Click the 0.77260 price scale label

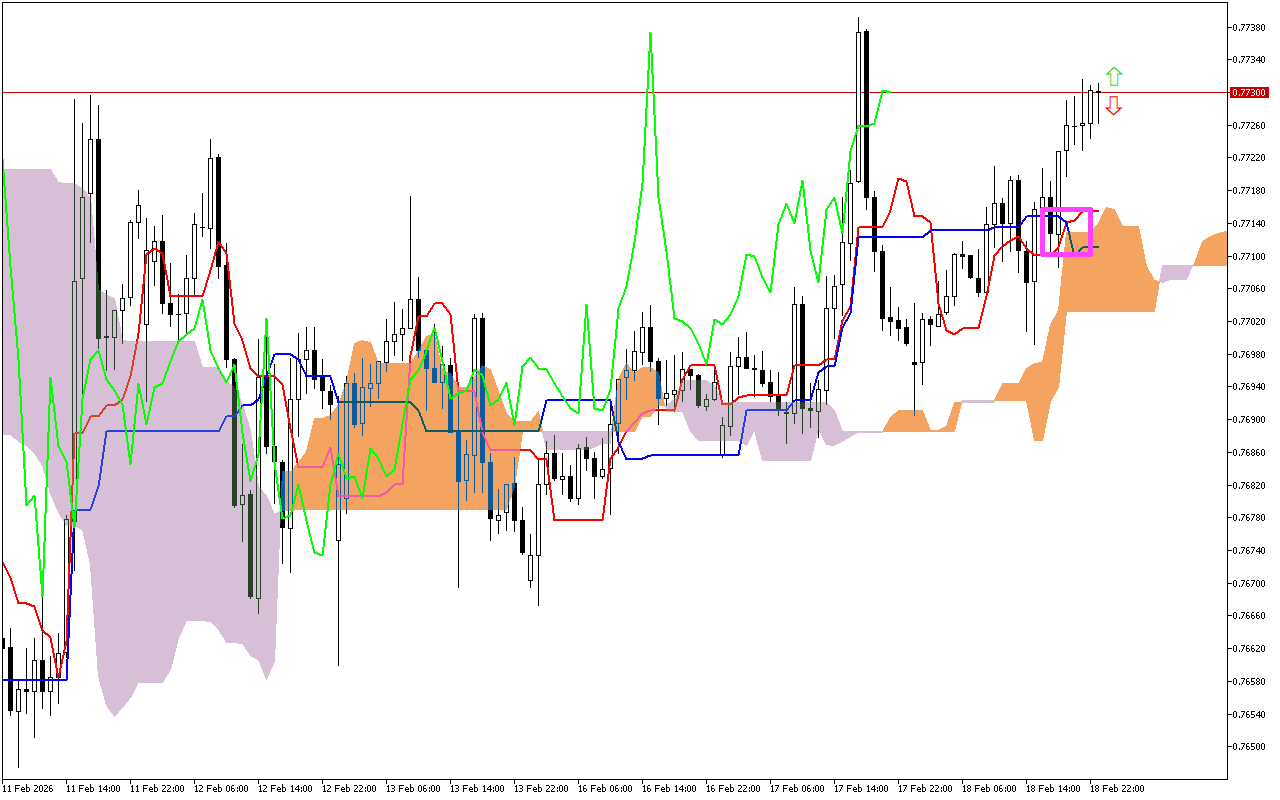coord(1252,125)
